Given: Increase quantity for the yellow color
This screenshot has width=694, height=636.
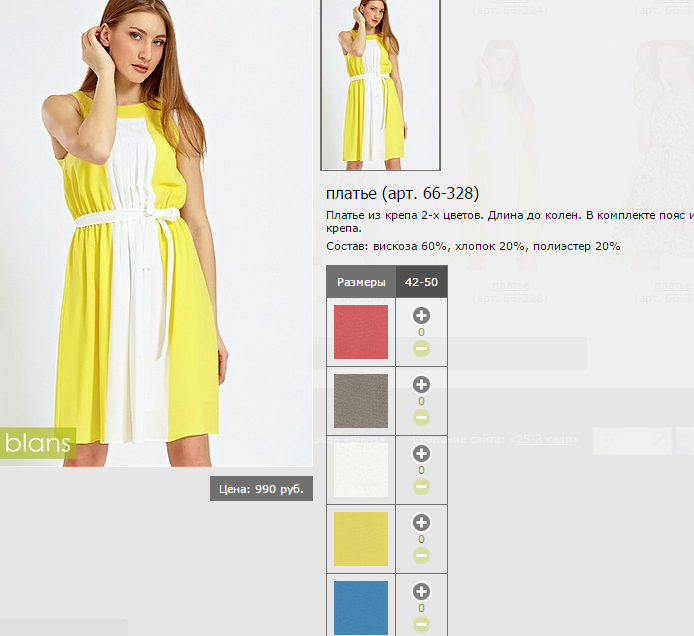Looking at the screenshot, I should (x=421, y=522).
